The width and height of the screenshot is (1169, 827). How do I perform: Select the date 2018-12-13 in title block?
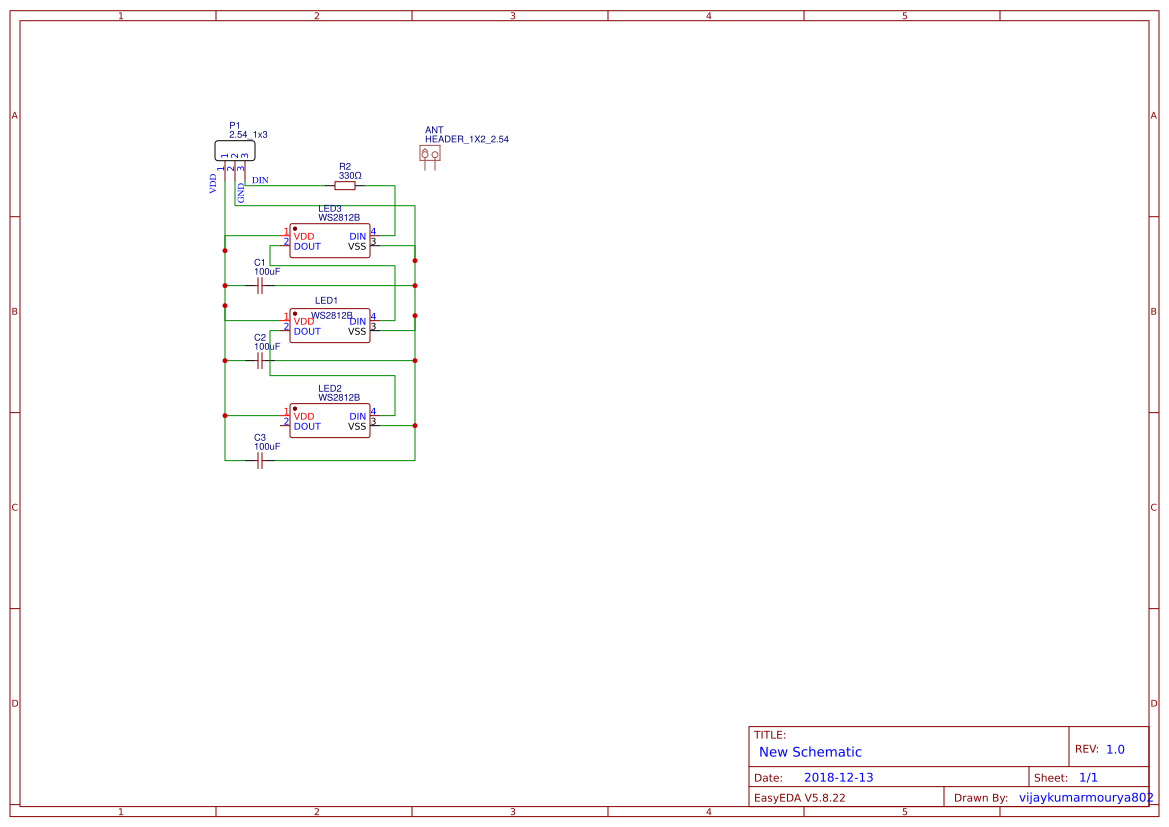tap(838, 776)
